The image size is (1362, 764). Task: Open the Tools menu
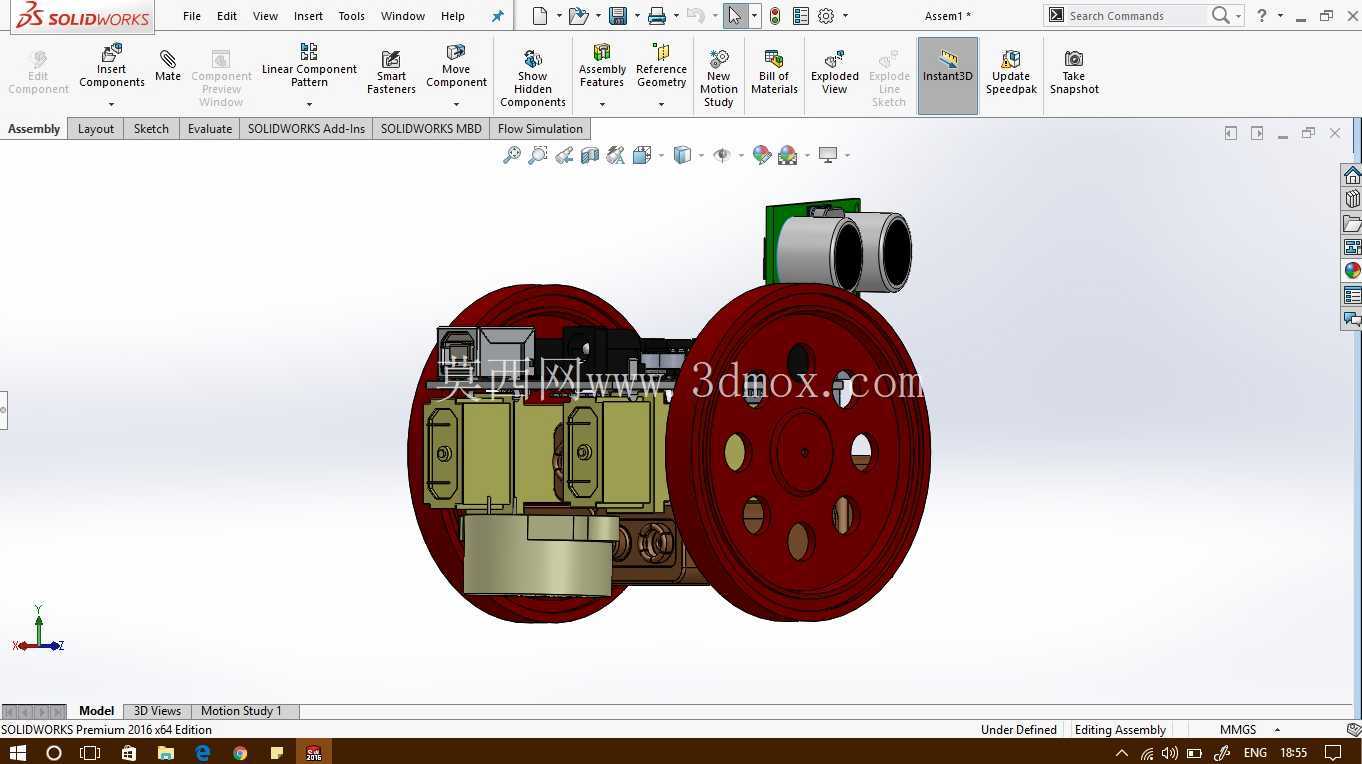click(x=351, y=16)
